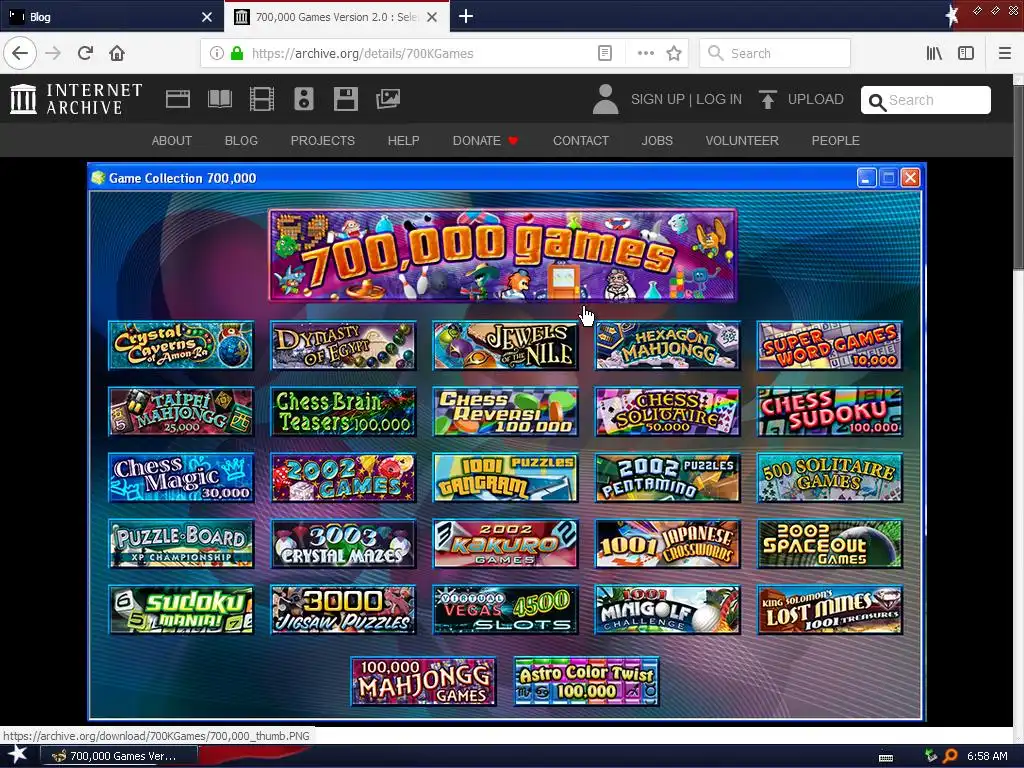
Task: Launch 2002 Kakuro Games
Action: click(505, 544)
